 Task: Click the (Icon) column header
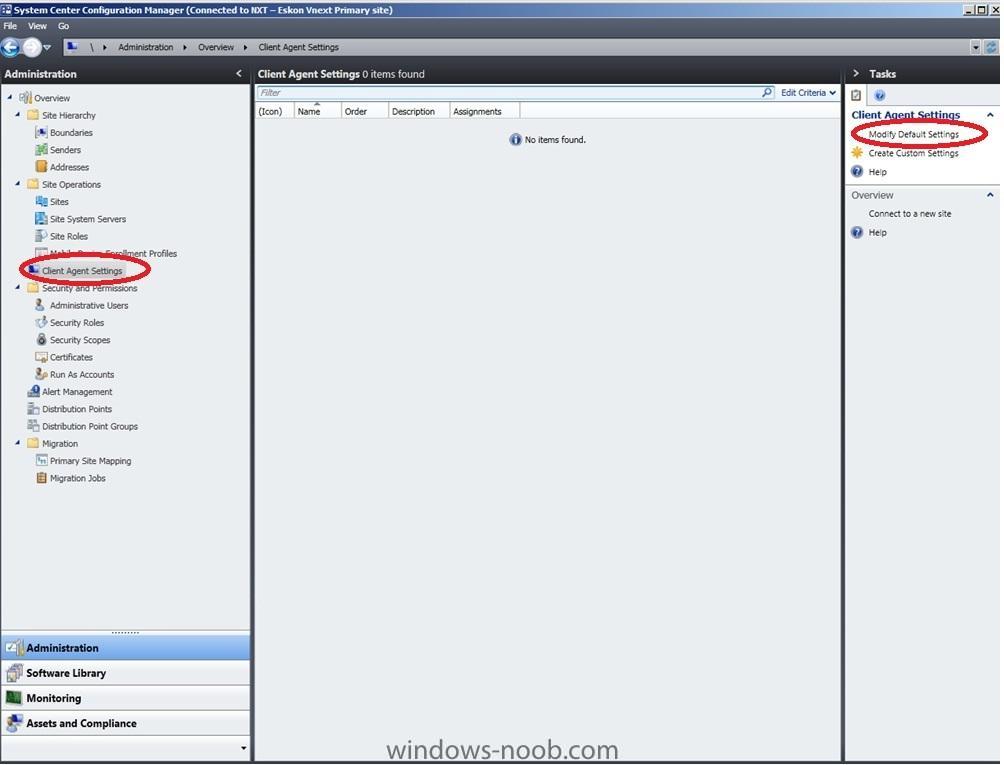[x=275, y=111]
